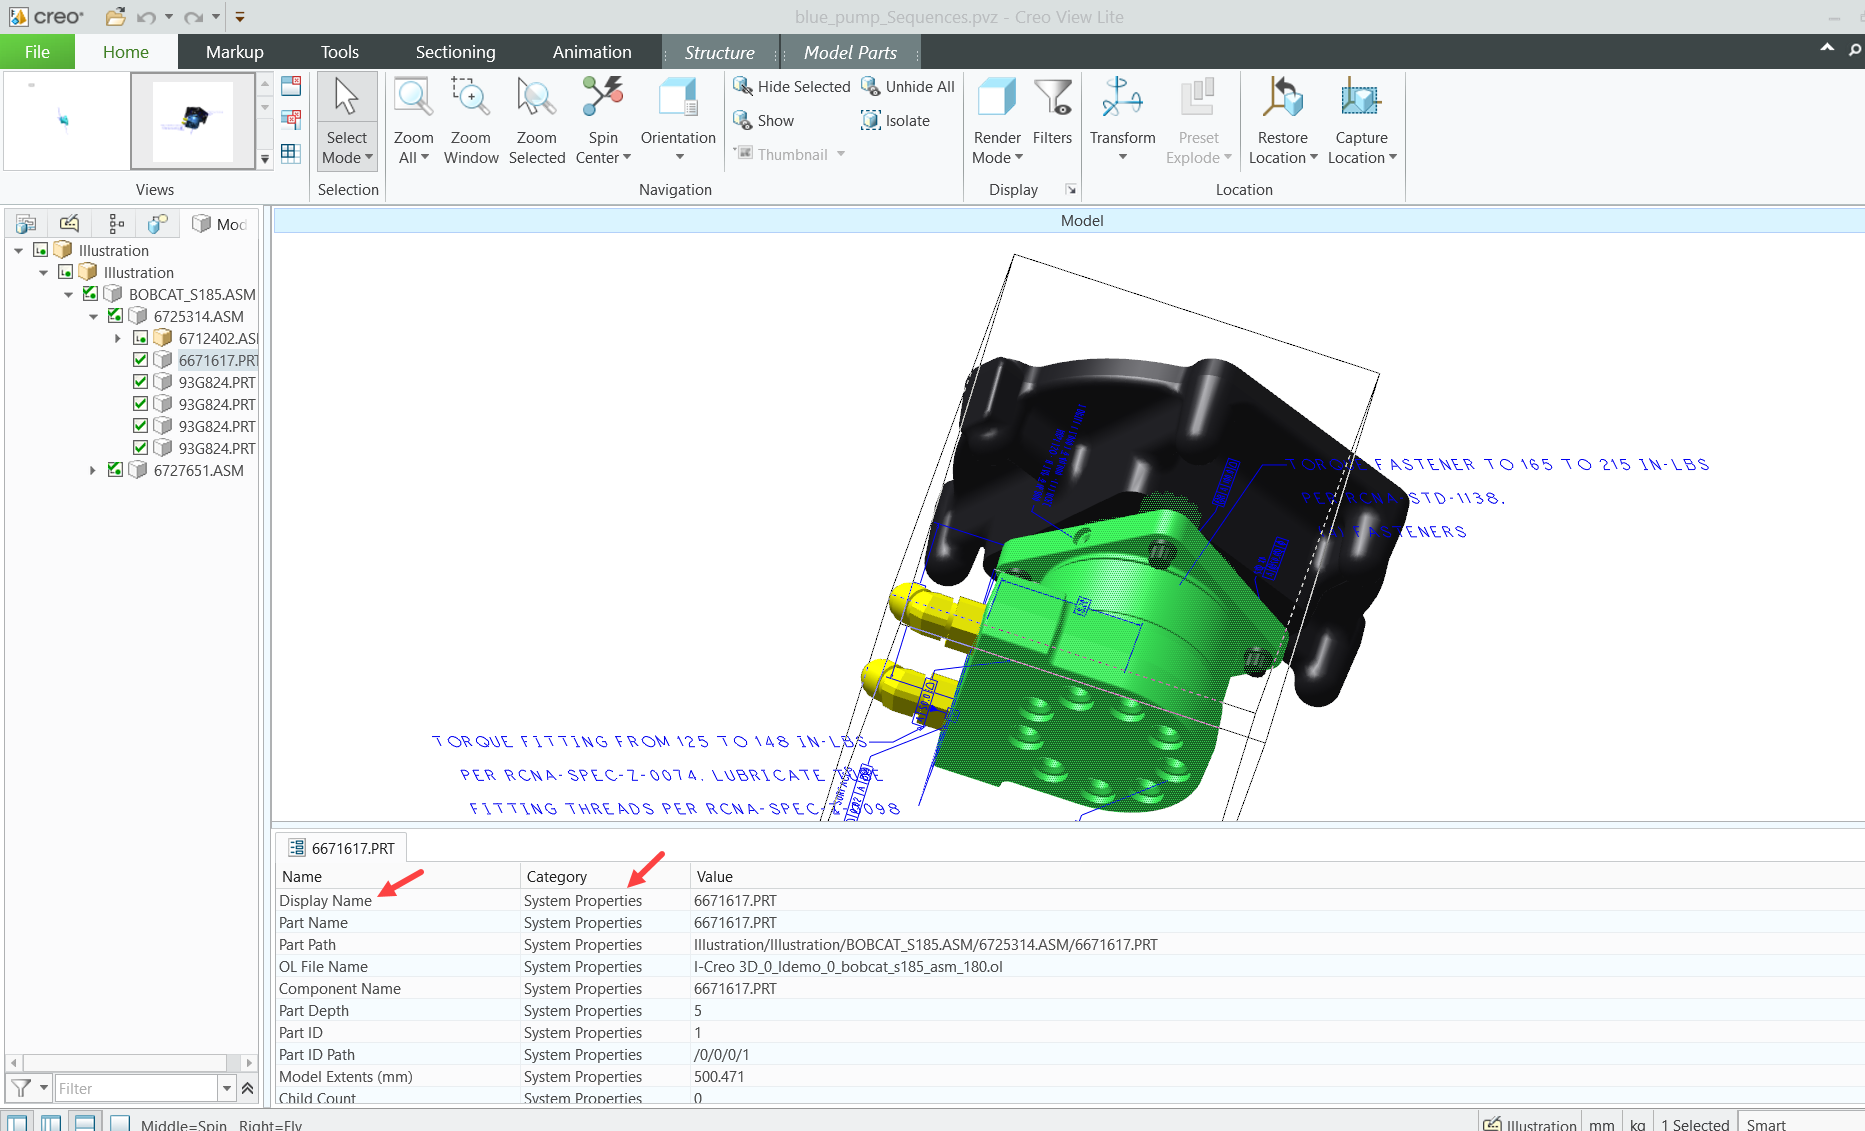The image size is (1865, 1131).
Task: Click the Restore Location icon
Action: (1283, 98)
